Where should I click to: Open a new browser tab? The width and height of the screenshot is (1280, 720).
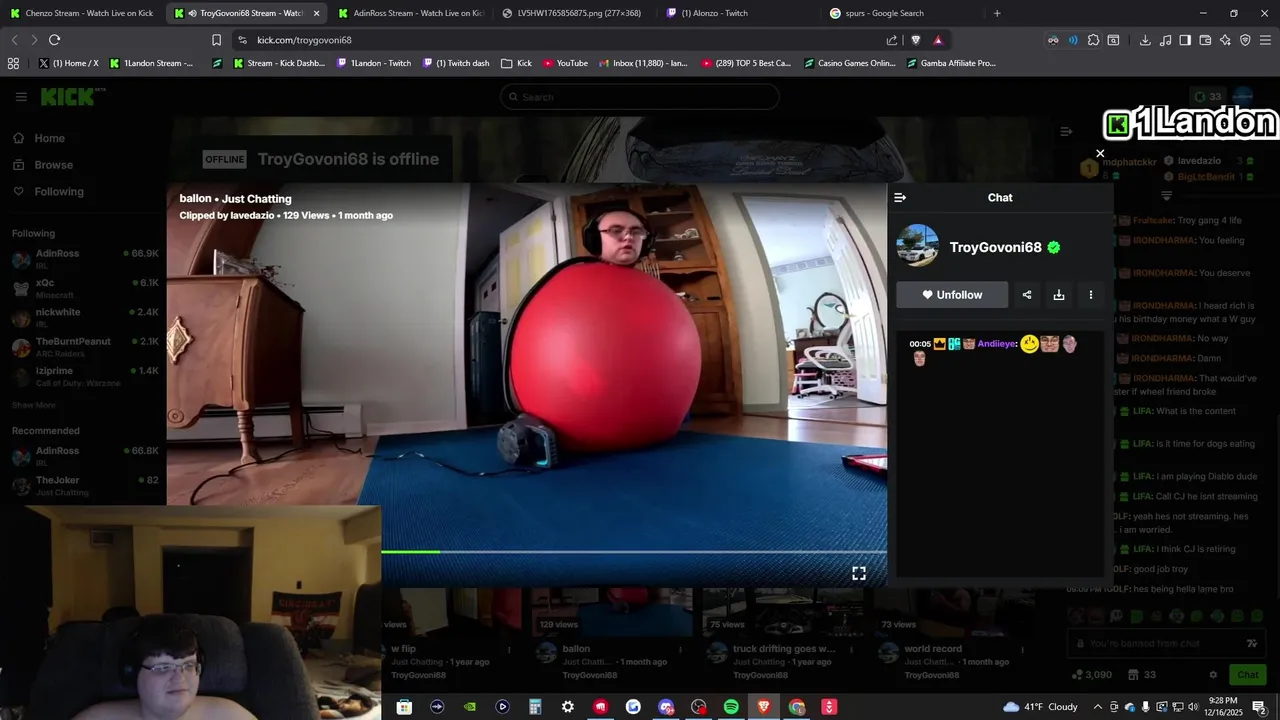997,13
